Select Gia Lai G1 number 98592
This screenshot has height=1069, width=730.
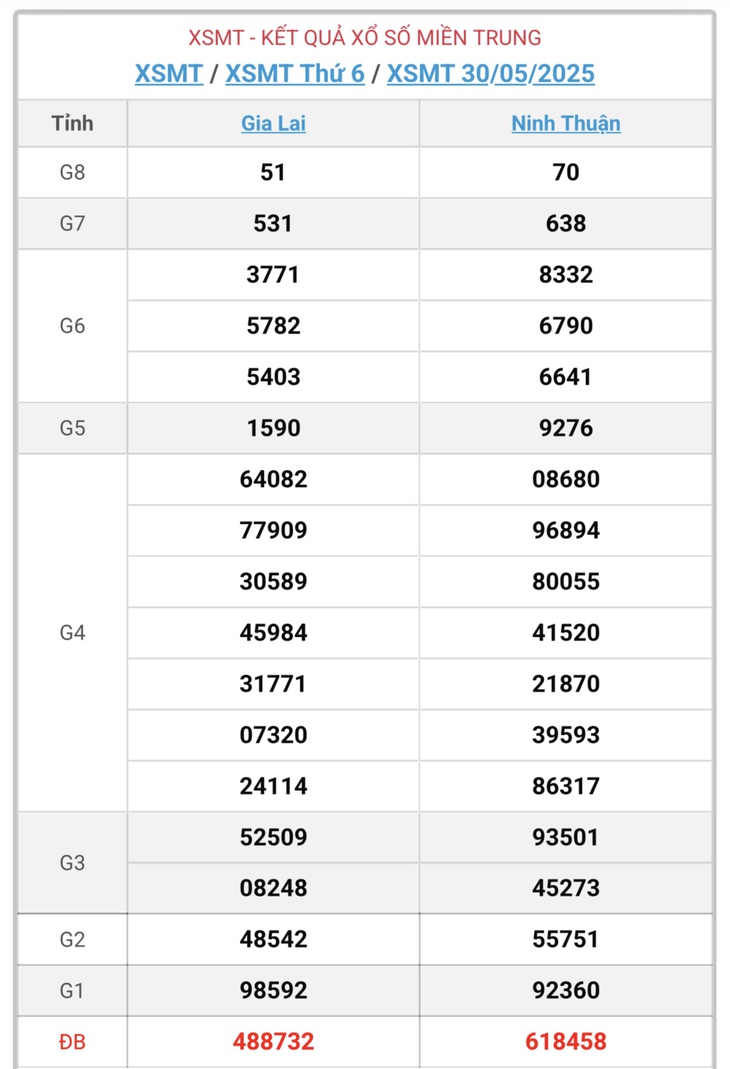[273, 991]
